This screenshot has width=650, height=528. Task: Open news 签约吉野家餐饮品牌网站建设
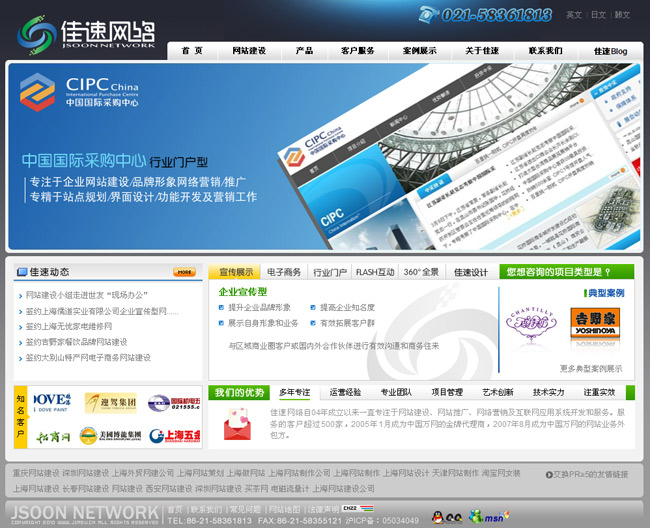pos(76,342)
